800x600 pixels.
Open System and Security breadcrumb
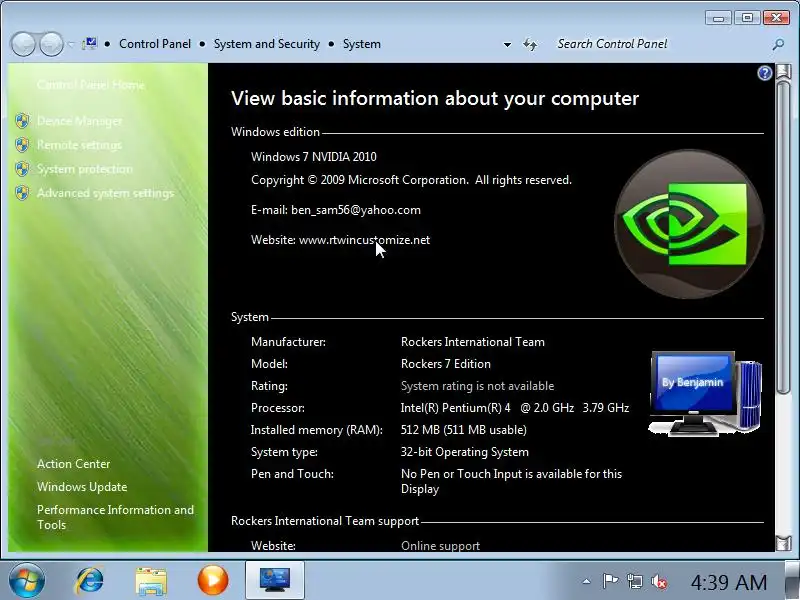(x=266, y=44)
